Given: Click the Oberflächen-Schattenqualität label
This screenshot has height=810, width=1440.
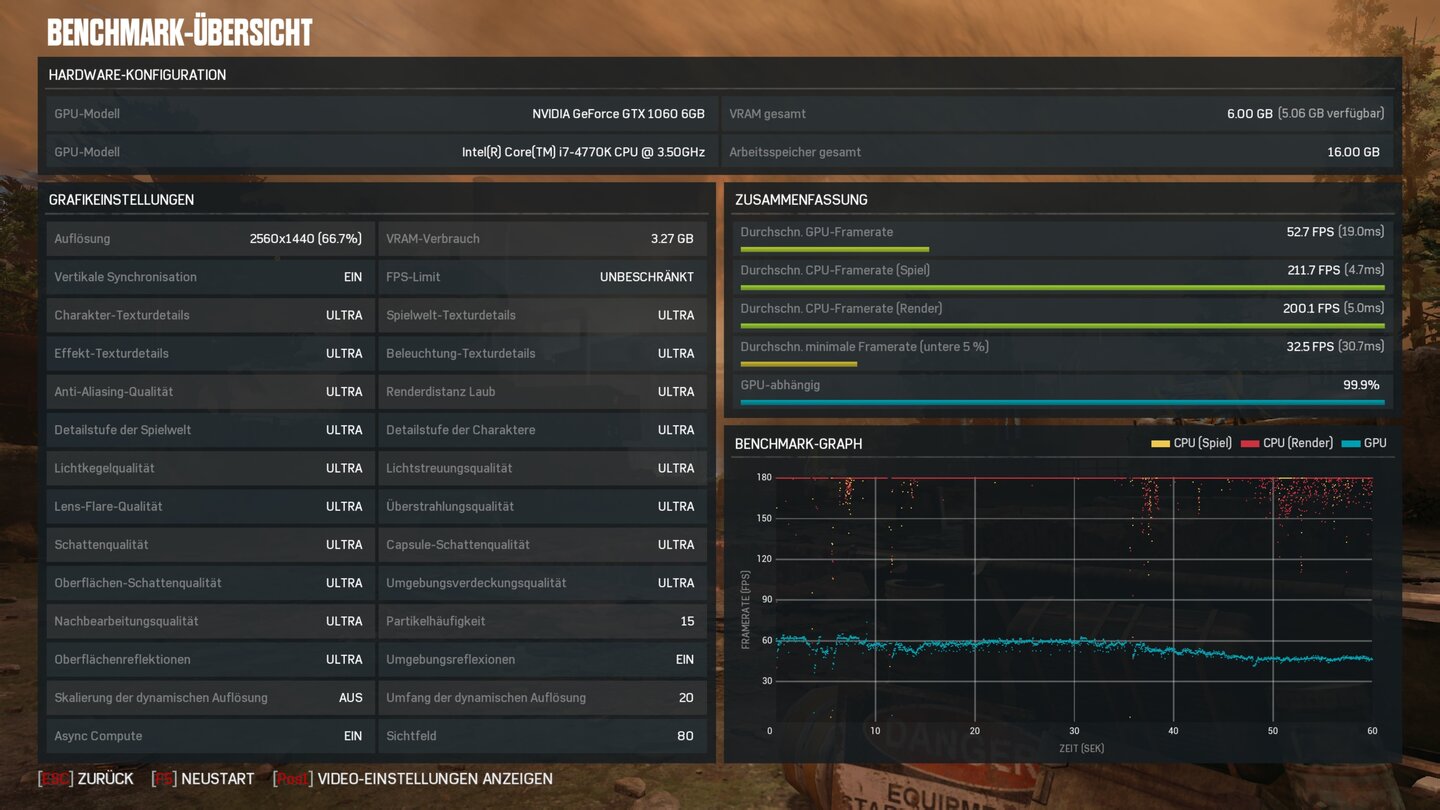Looking at the screenshot, I should click(138, 583).
